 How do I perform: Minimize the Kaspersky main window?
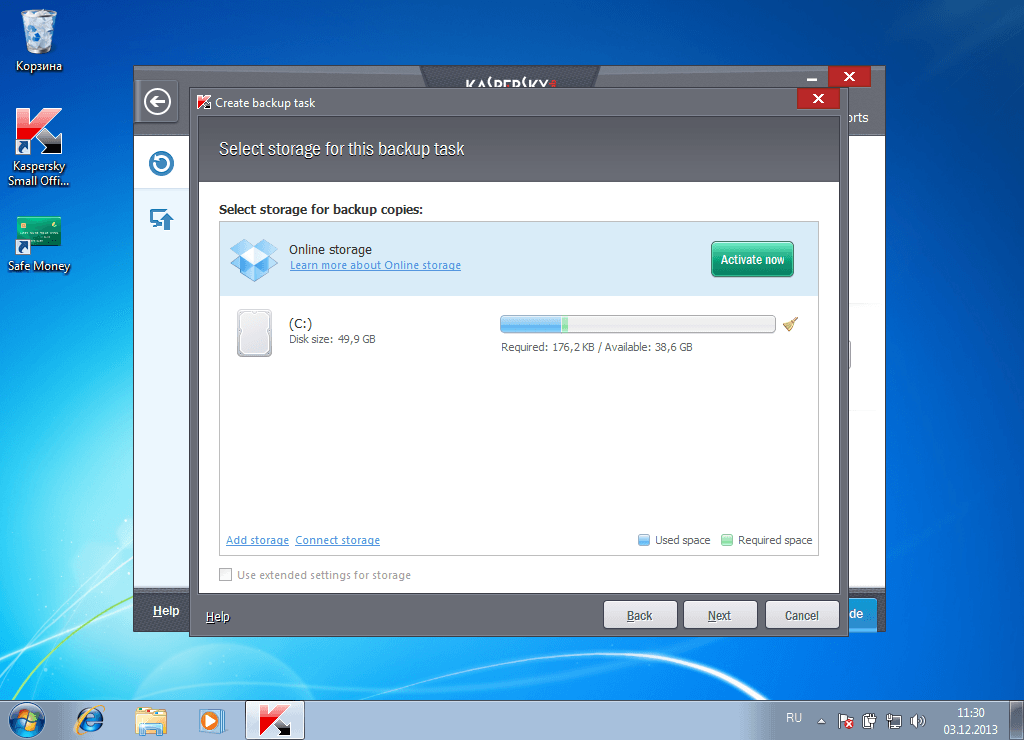point(812,78)
